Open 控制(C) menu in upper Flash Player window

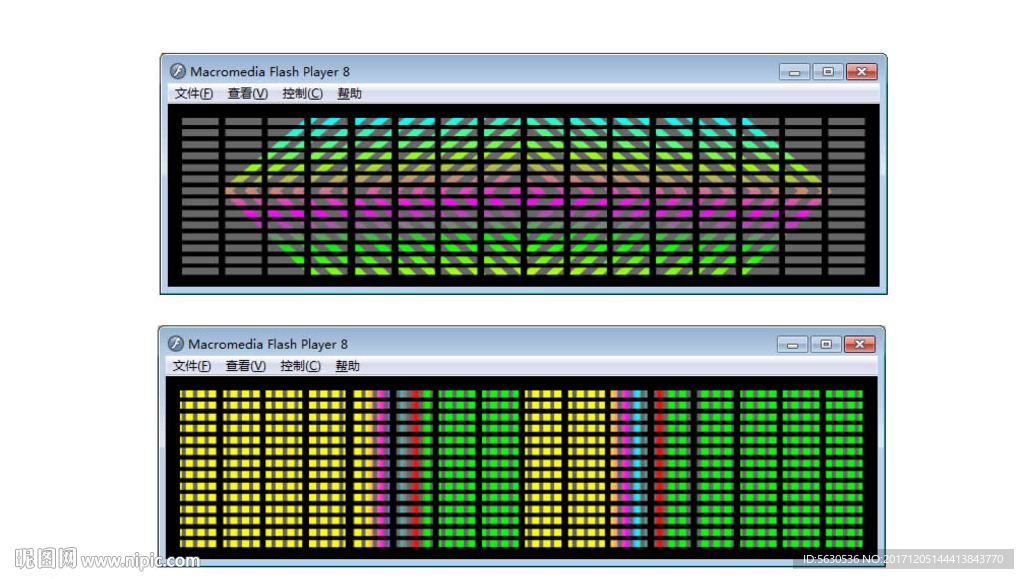302,93
